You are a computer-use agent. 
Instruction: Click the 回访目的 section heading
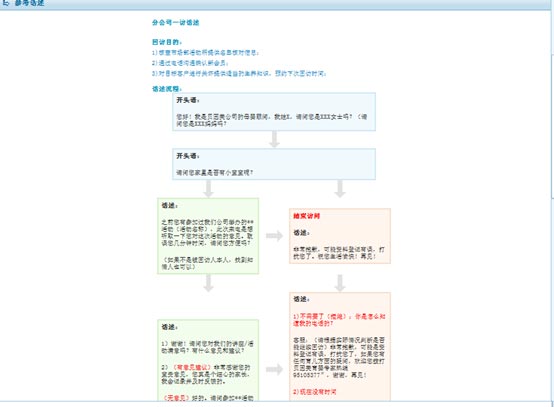pos(167,42)
